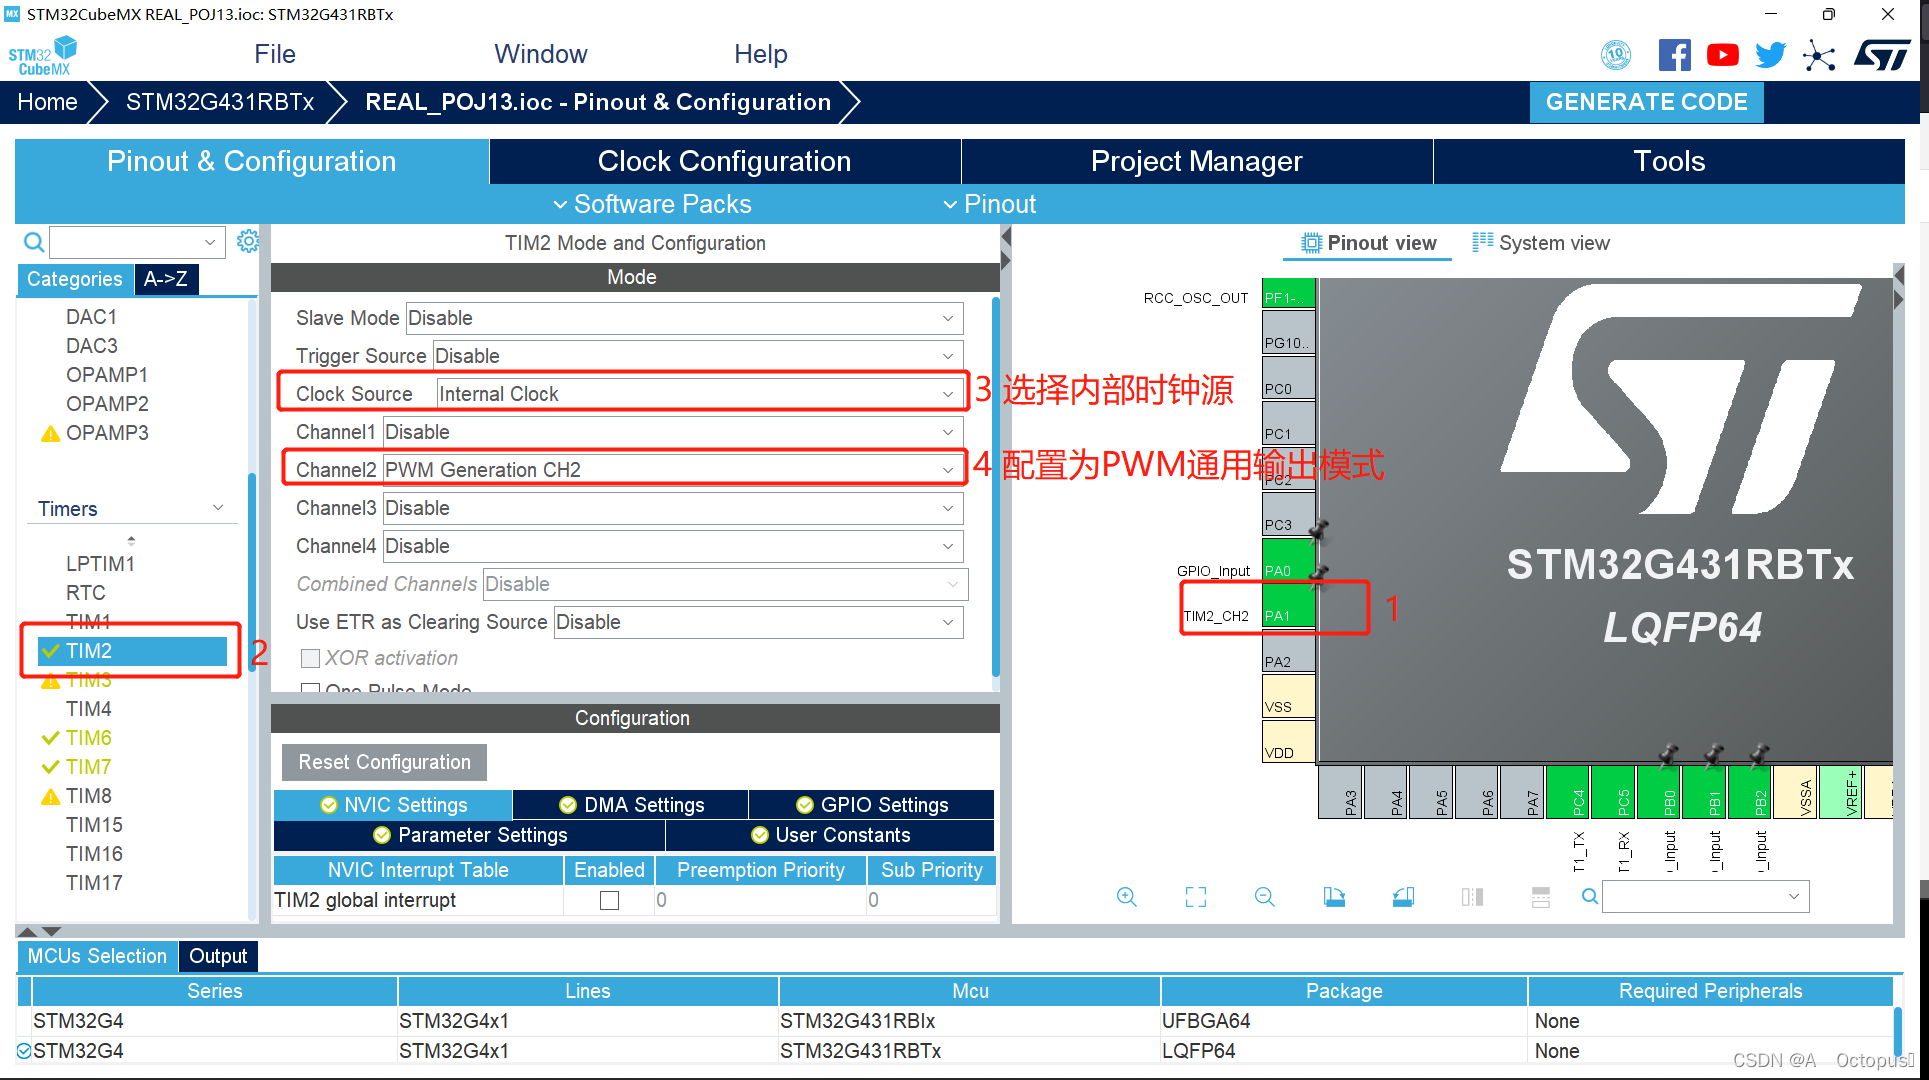Open the Channel2 PWM Generation dropdown
1929x1080 pixels.
(x=673, y=470)
